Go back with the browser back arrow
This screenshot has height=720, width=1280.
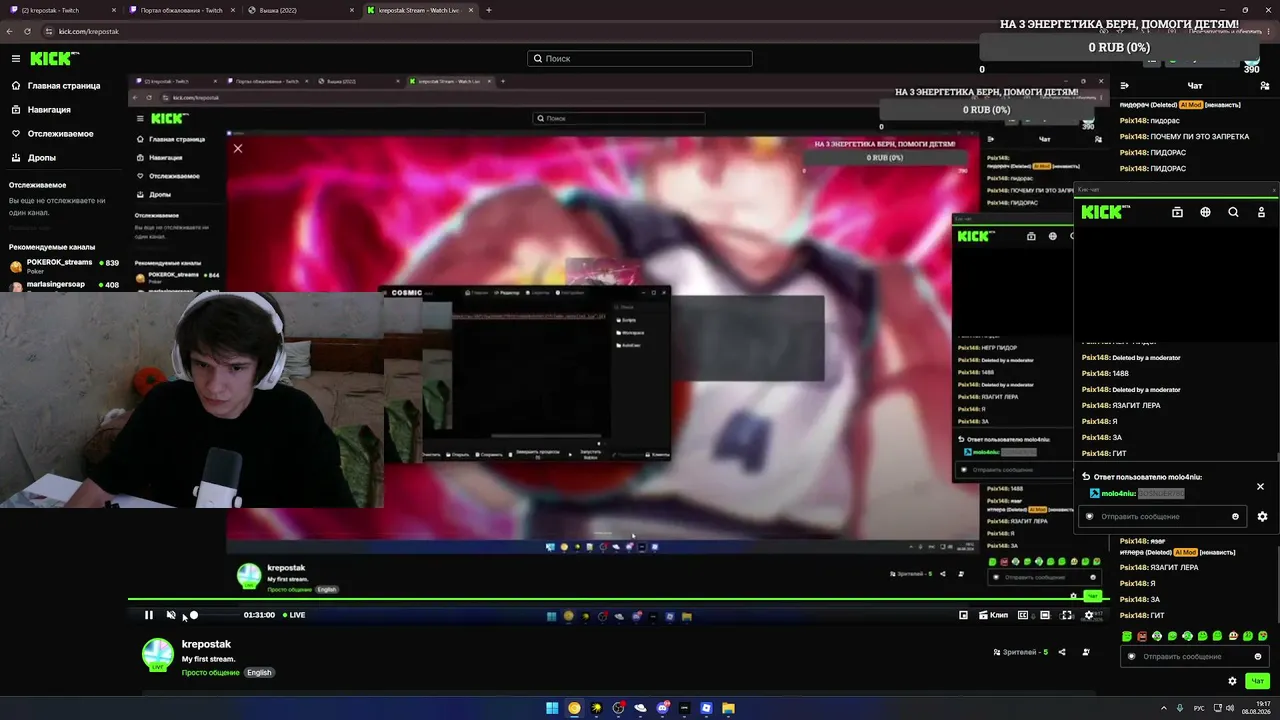pyautogui.click(x=9, y=32)
